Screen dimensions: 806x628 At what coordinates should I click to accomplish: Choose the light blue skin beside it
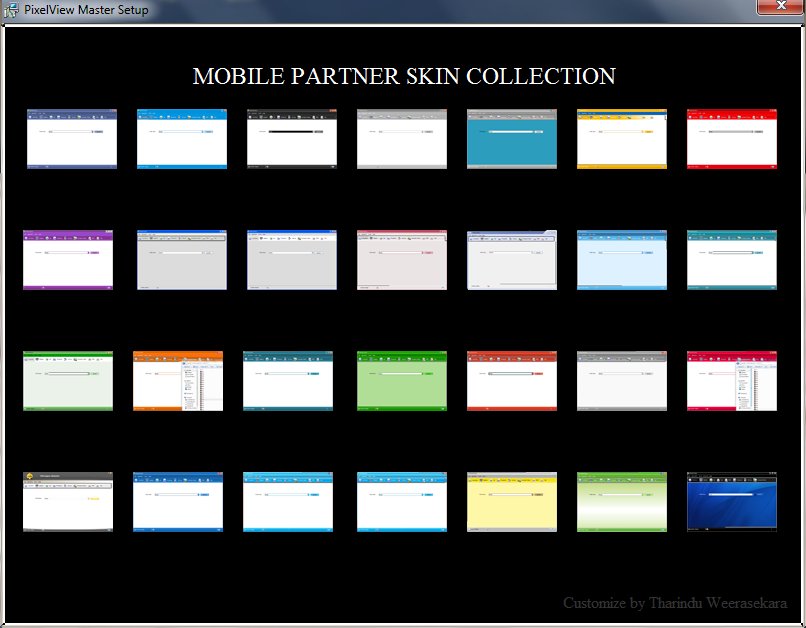tap(181, 137)
